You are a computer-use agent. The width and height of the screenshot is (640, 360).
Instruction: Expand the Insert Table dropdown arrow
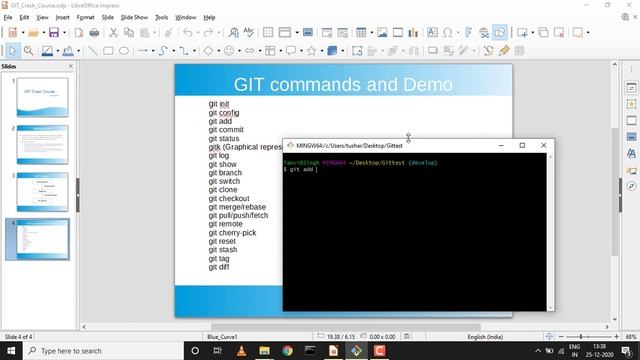371,33
